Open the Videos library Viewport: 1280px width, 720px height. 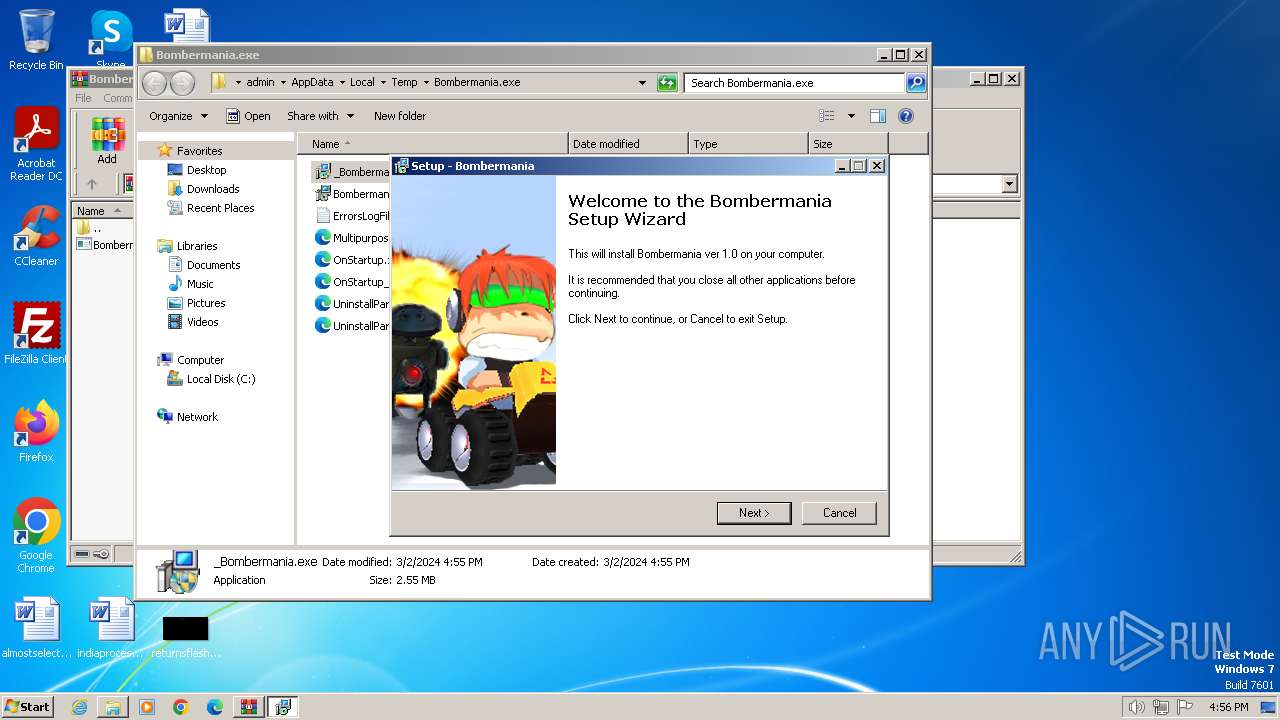pos(202,322)
